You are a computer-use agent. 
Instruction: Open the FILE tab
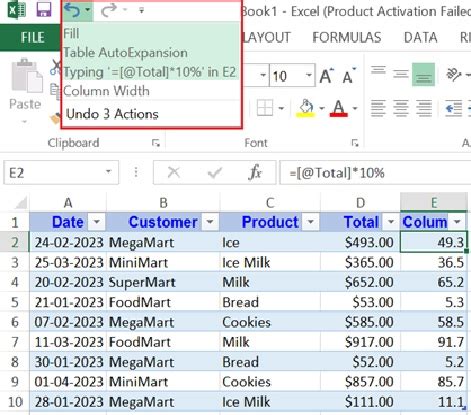coord(32,37)
